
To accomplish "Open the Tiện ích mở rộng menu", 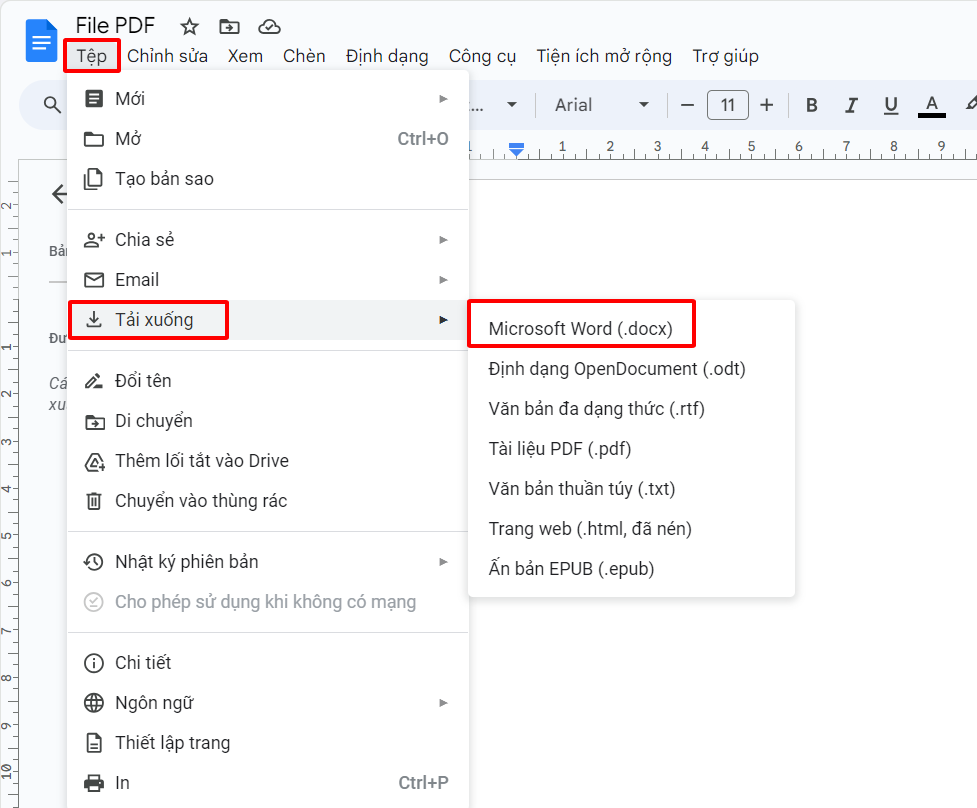I will (x=604, y=56).
